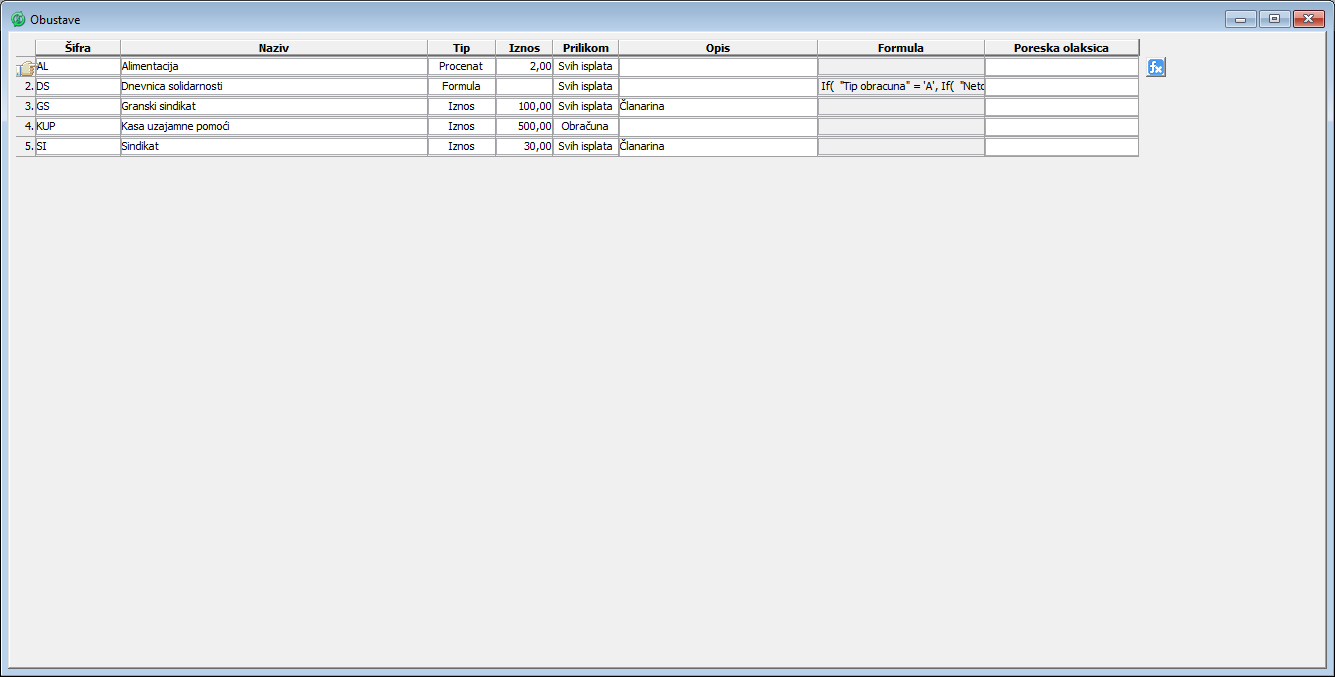
Task: Minimize the Obustave window
Action: coord(1240,19)
